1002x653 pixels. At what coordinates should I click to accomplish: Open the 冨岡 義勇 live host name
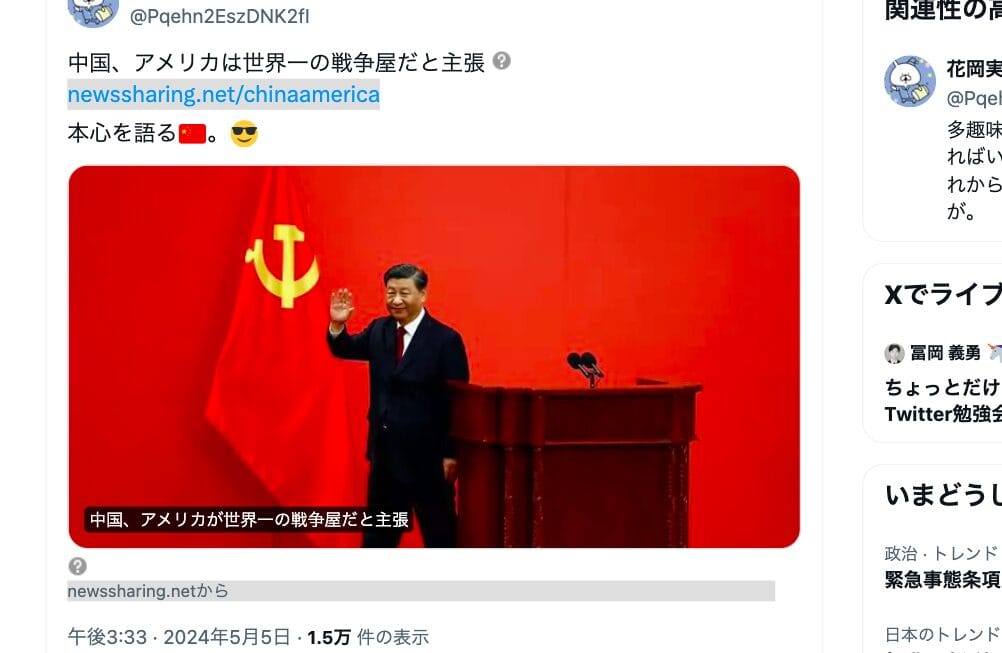pos(945,353)
